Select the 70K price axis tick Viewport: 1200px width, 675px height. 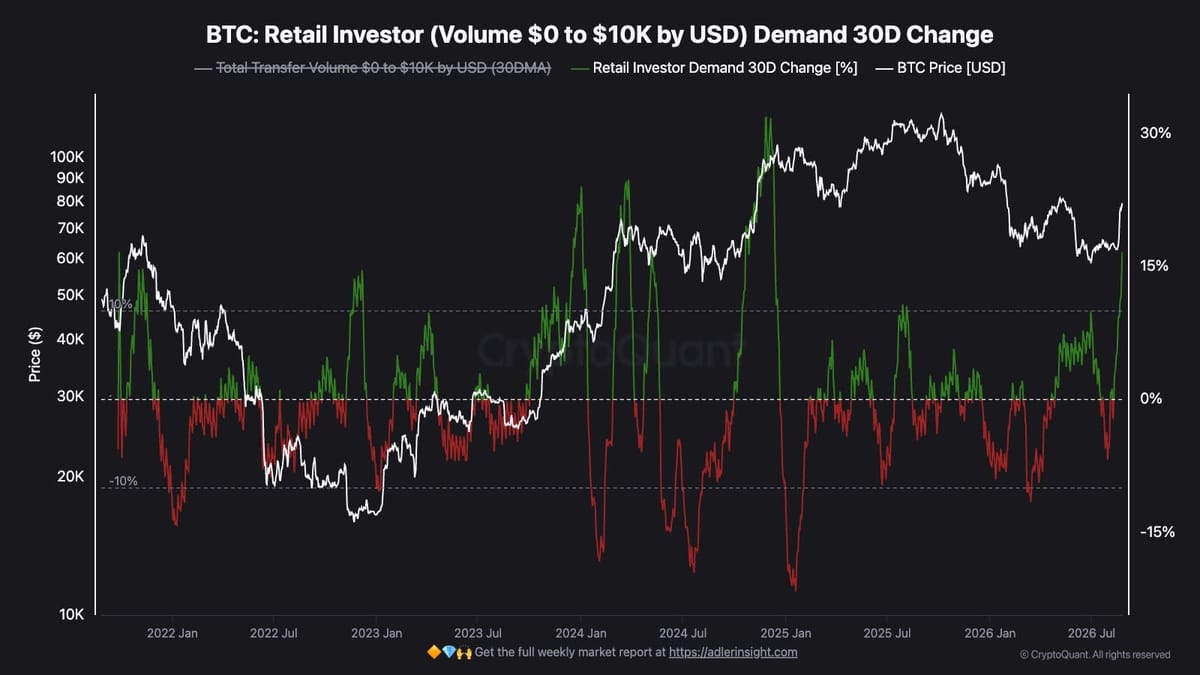(x=70, y=228)
